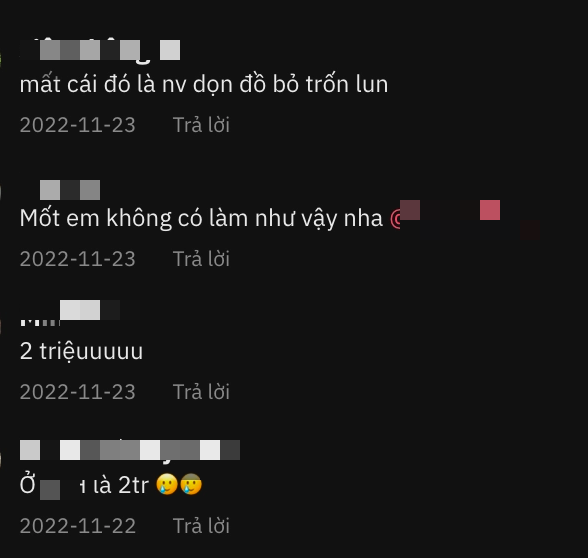This screenshot has height=558, width=588.
Task: Click the 2022-11-23 date under the first comment
Action: [78, 125]
